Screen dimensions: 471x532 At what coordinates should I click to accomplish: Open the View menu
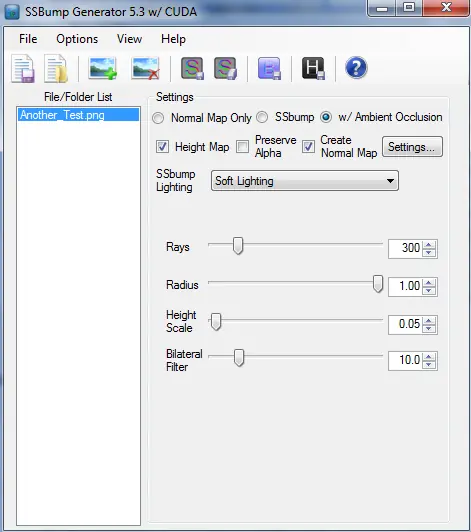(x=129, y=39)
